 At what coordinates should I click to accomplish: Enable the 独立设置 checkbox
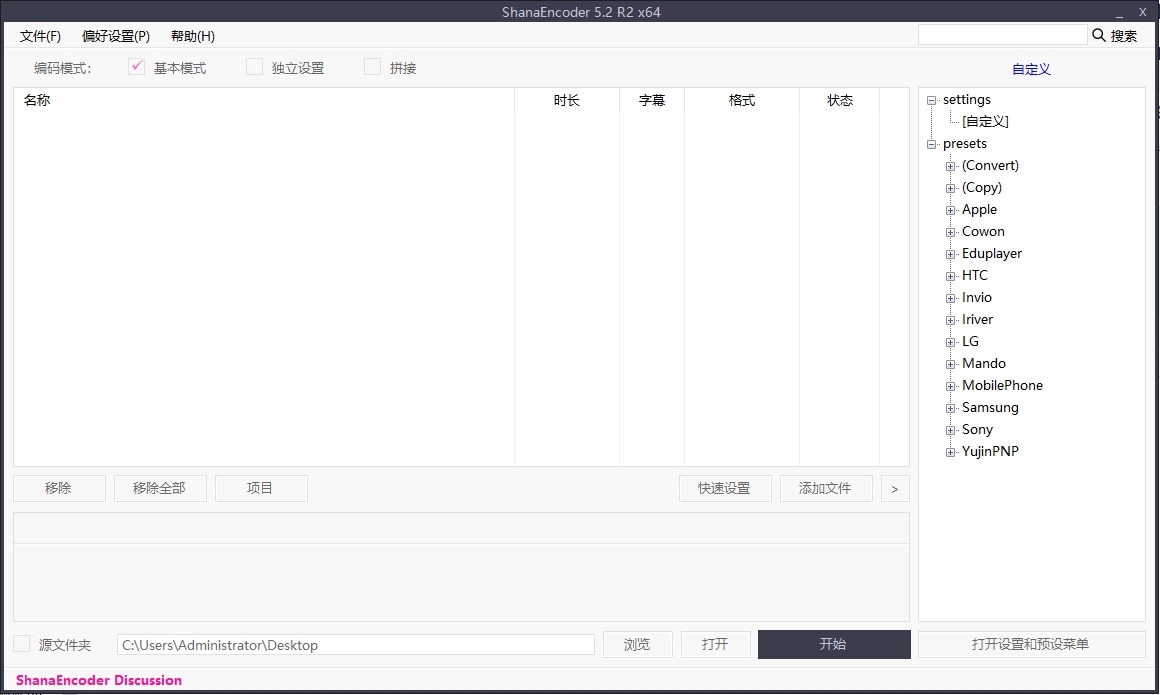point(254,66)
